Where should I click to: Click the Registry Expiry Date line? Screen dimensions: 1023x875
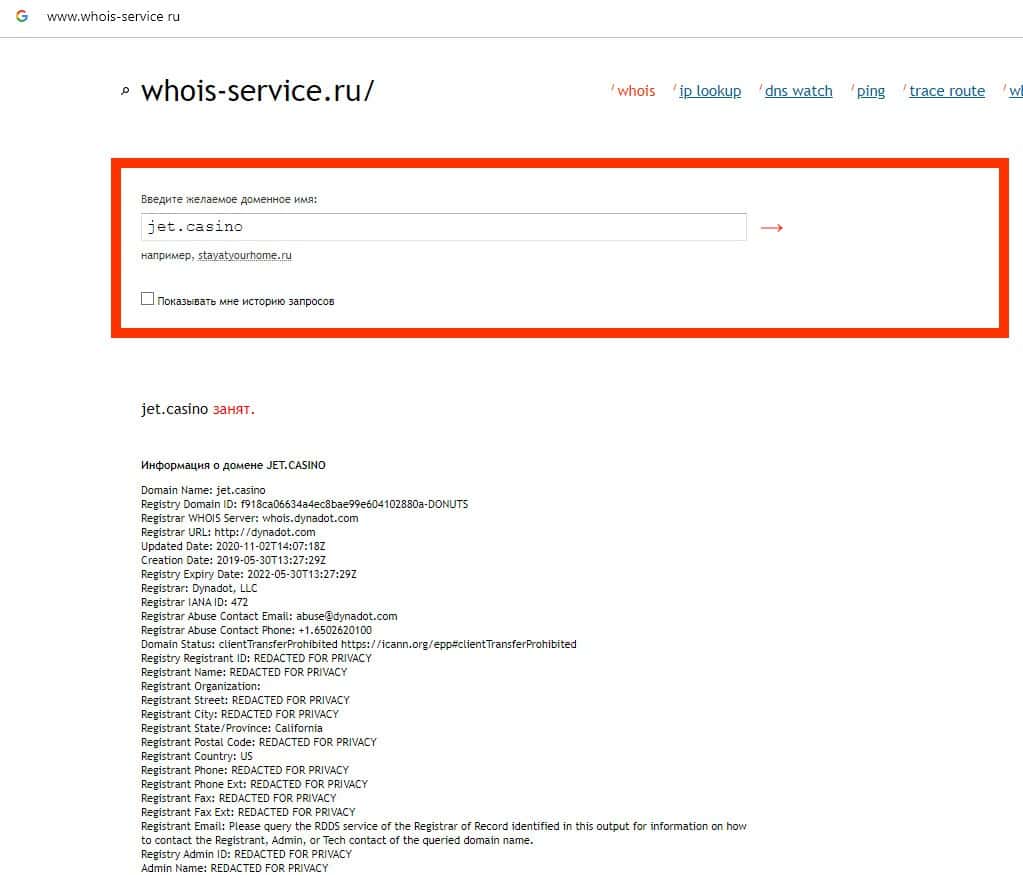point(249,574)
